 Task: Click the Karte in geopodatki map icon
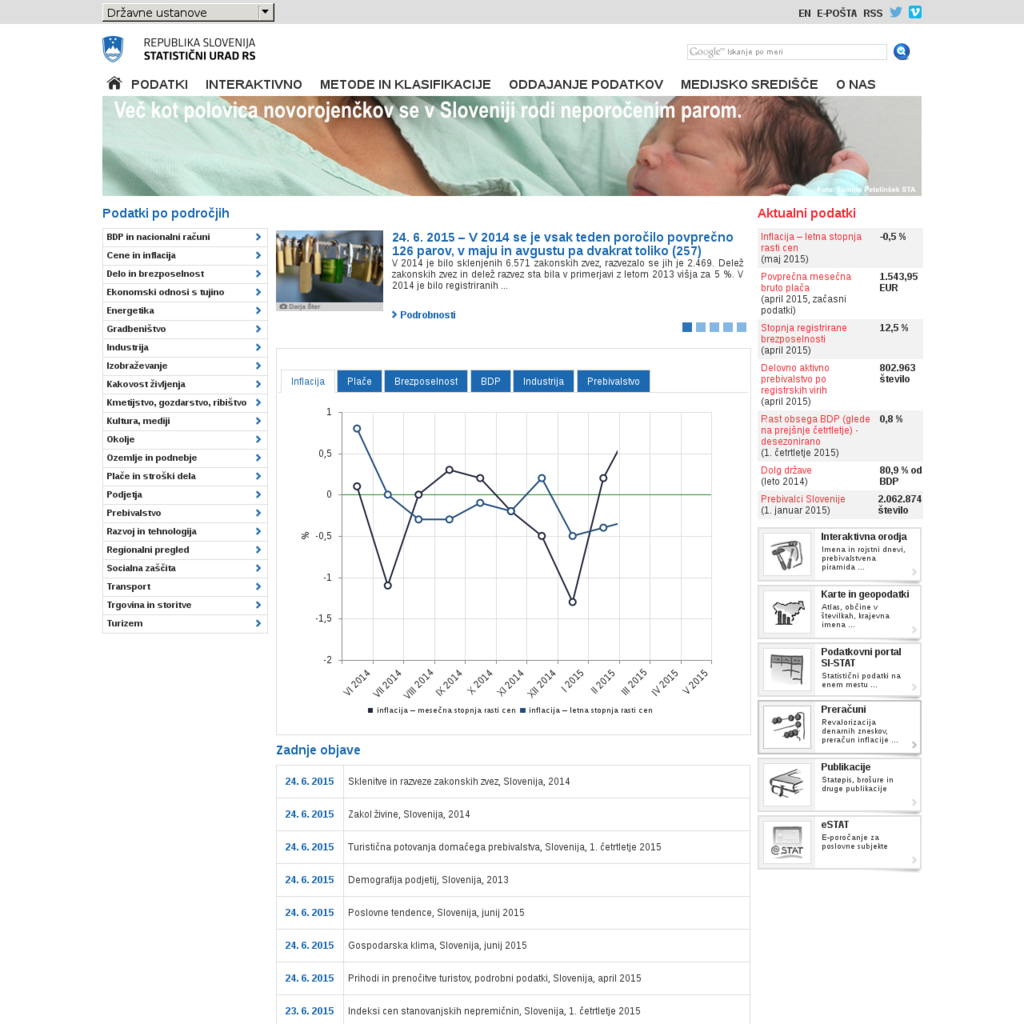point(786,612)
